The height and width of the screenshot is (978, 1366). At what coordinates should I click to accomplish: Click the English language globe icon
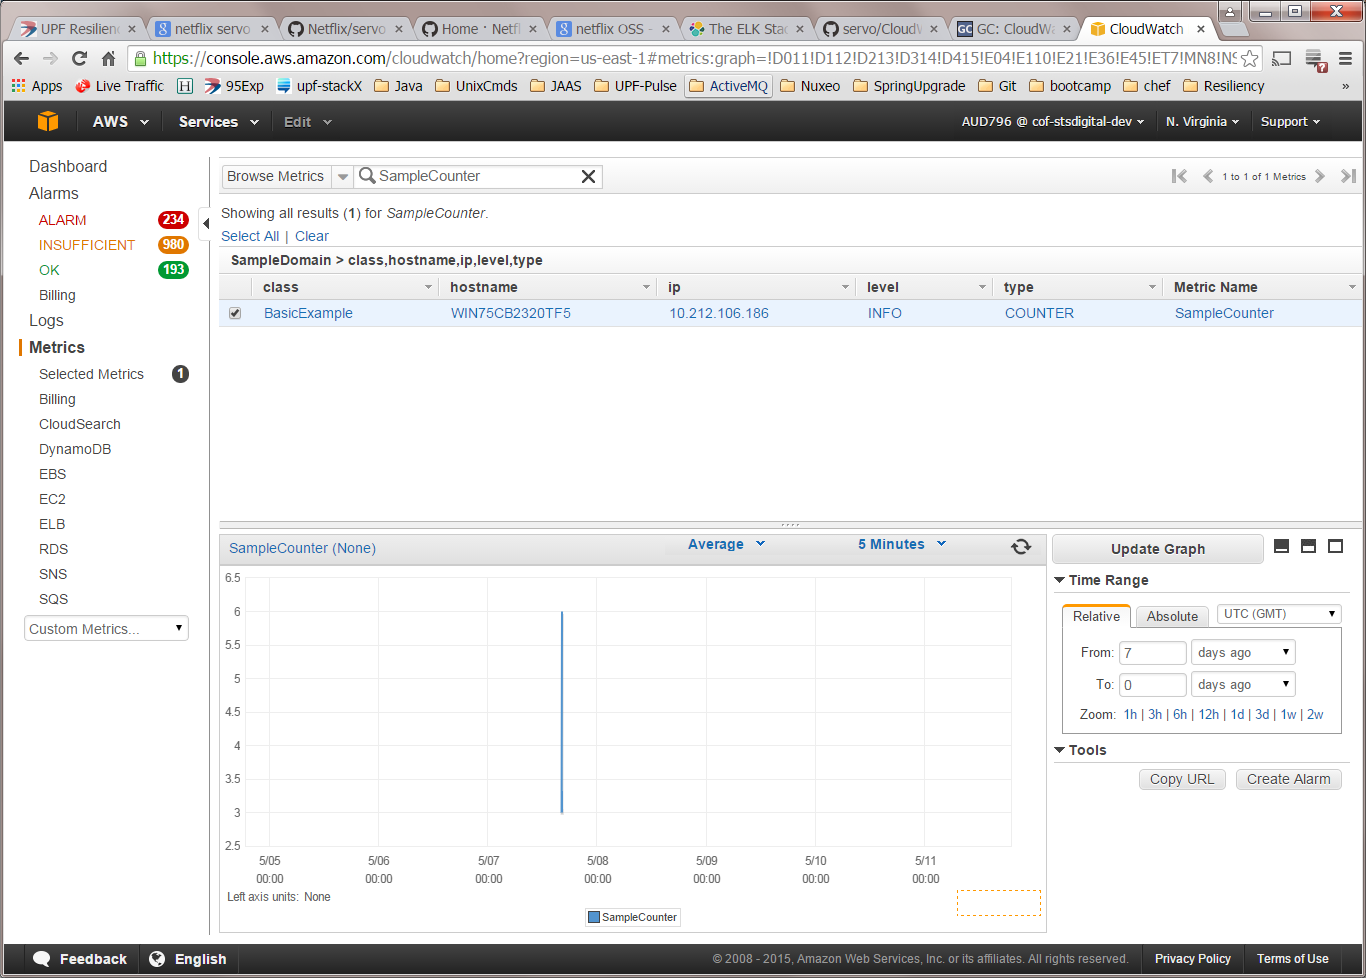coord(157,959)
